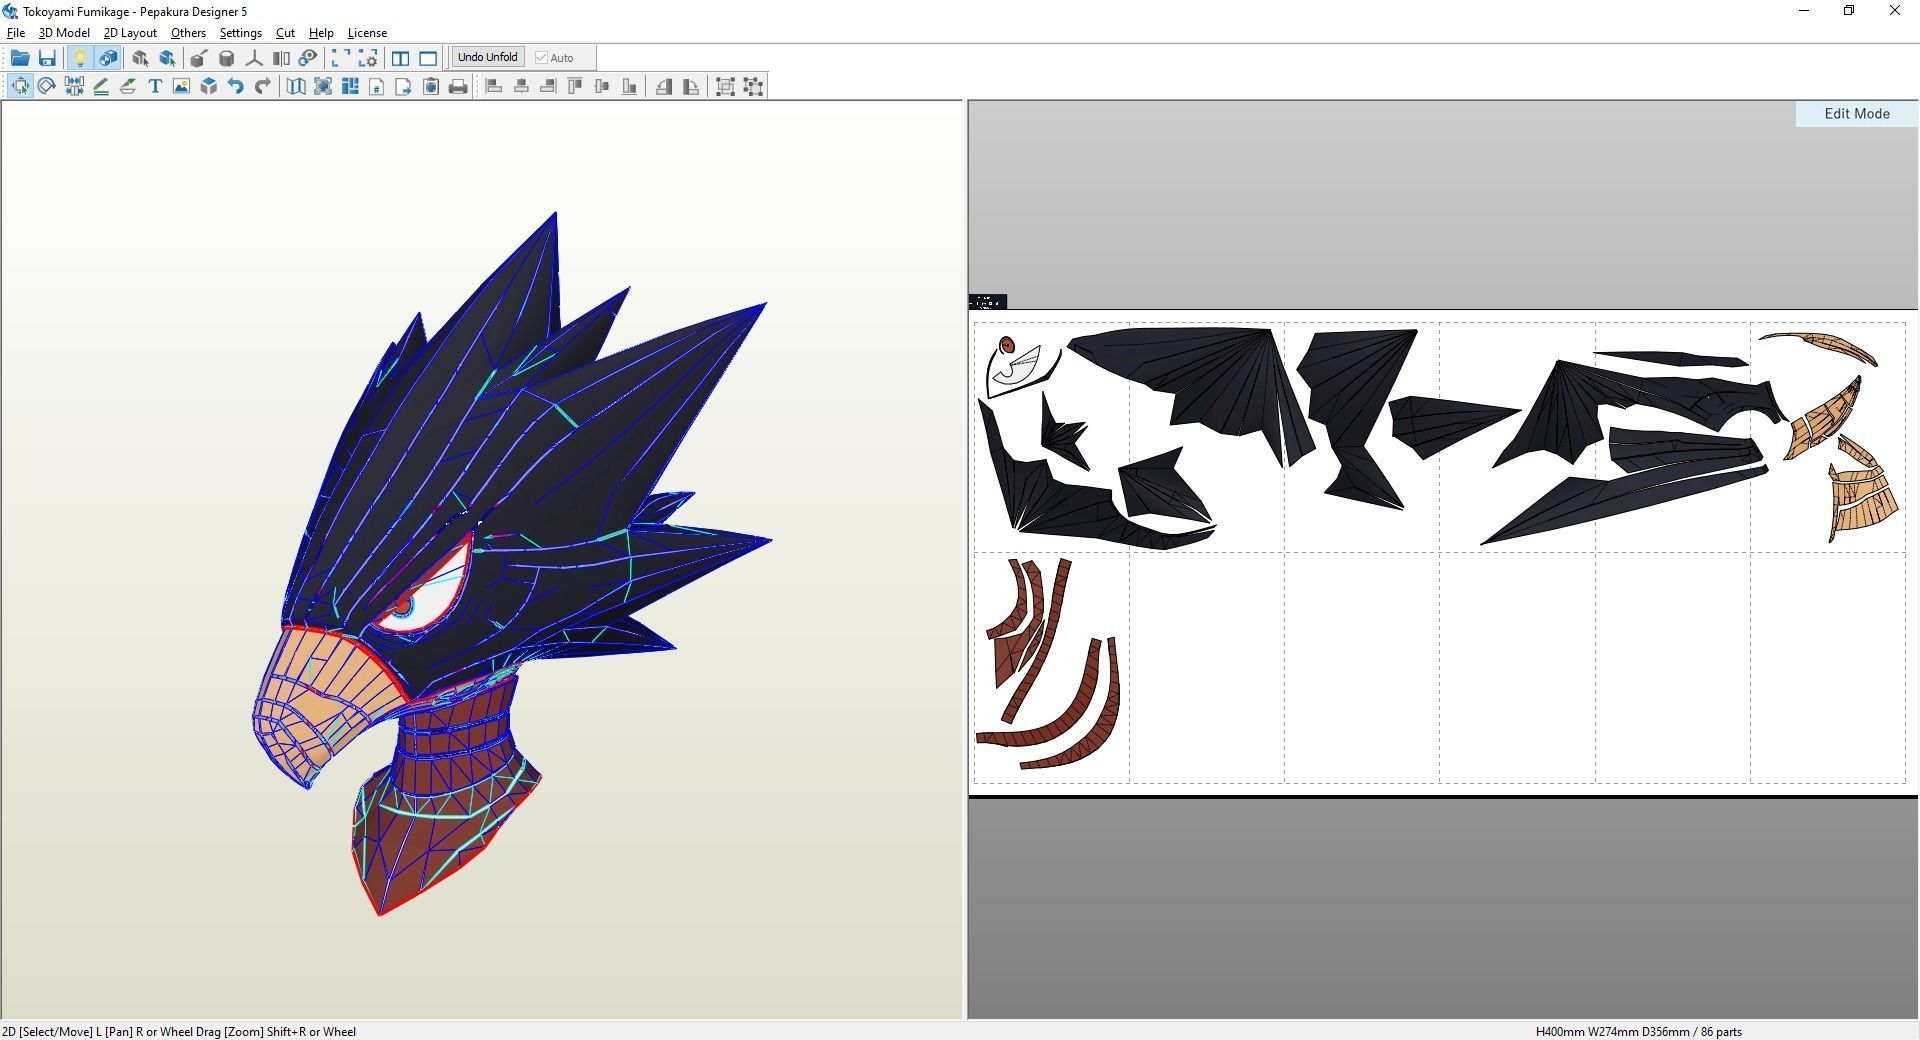Image resolution: width=1920 pixels, height=1040 pixels.
Task: Open the Others menu
Action: 188,33
